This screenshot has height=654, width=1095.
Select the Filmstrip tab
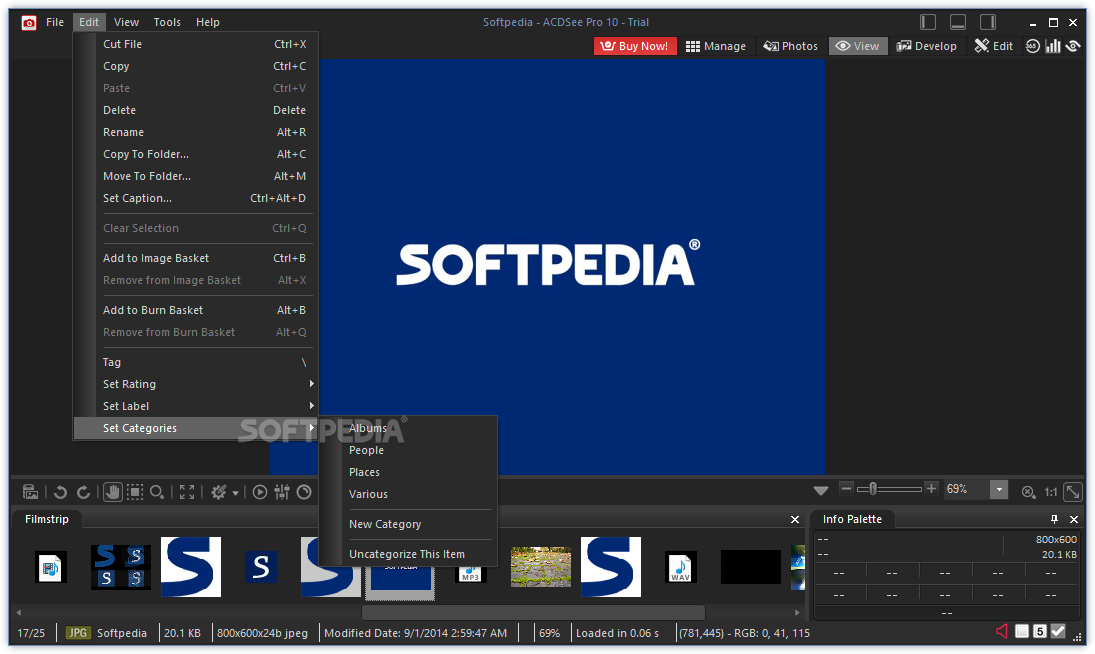coord(47,519)
